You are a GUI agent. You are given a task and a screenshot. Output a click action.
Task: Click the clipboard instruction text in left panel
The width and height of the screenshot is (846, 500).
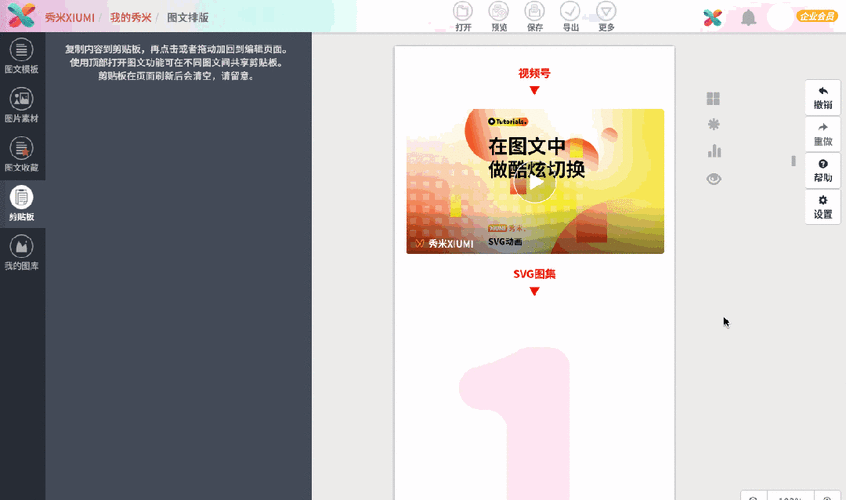(176, 63)
